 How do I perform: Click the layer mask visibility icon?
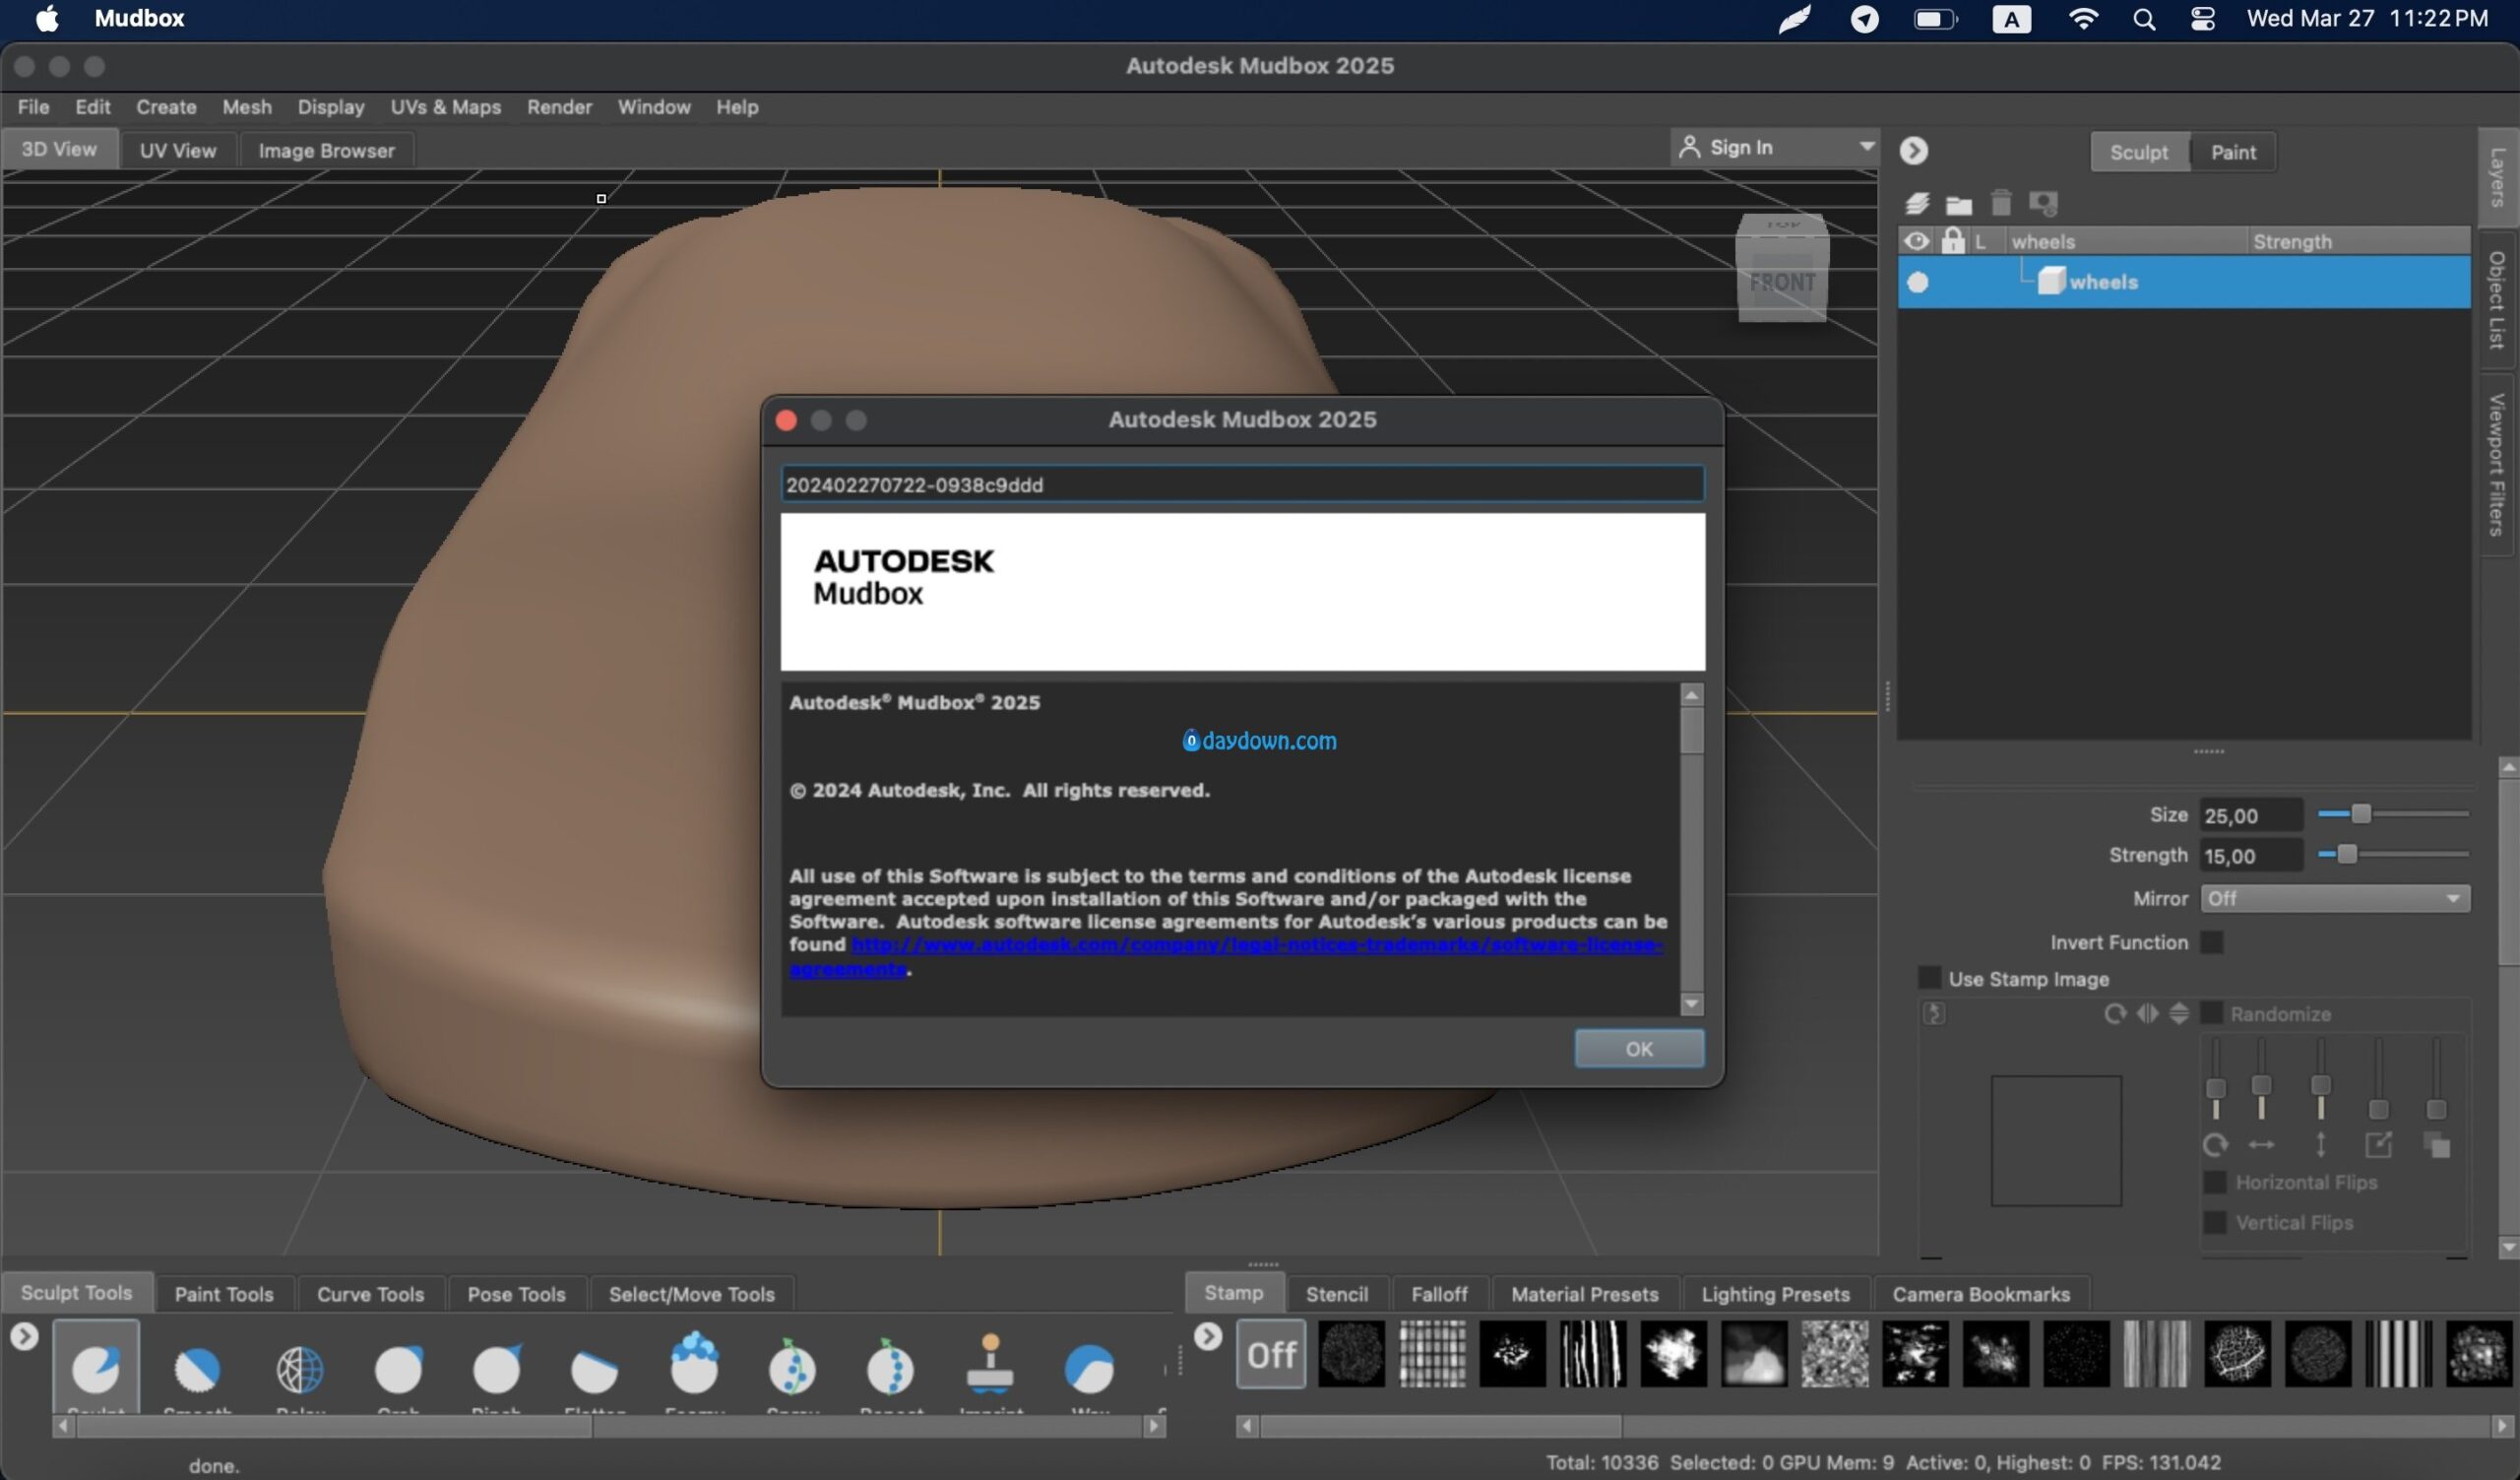pyautogui.click(x=2043, y=203)
